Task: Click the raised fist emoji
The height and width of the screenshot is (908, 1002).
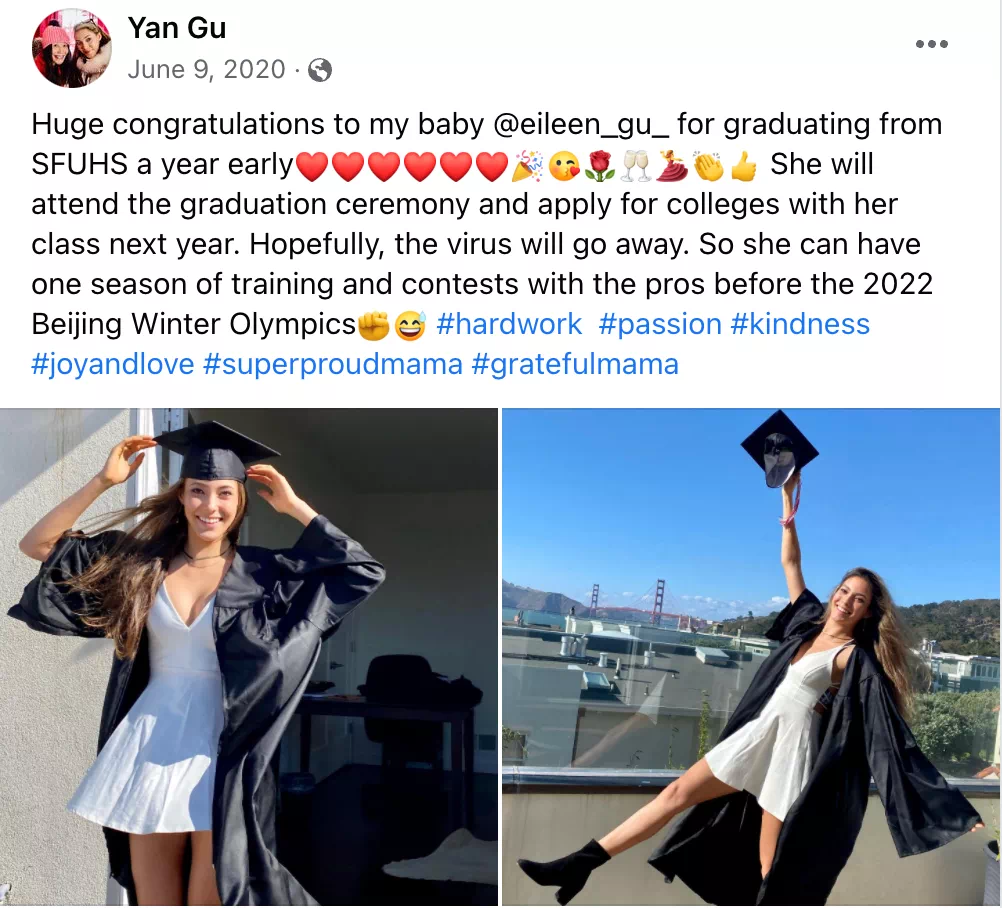Action: point(374,325)
